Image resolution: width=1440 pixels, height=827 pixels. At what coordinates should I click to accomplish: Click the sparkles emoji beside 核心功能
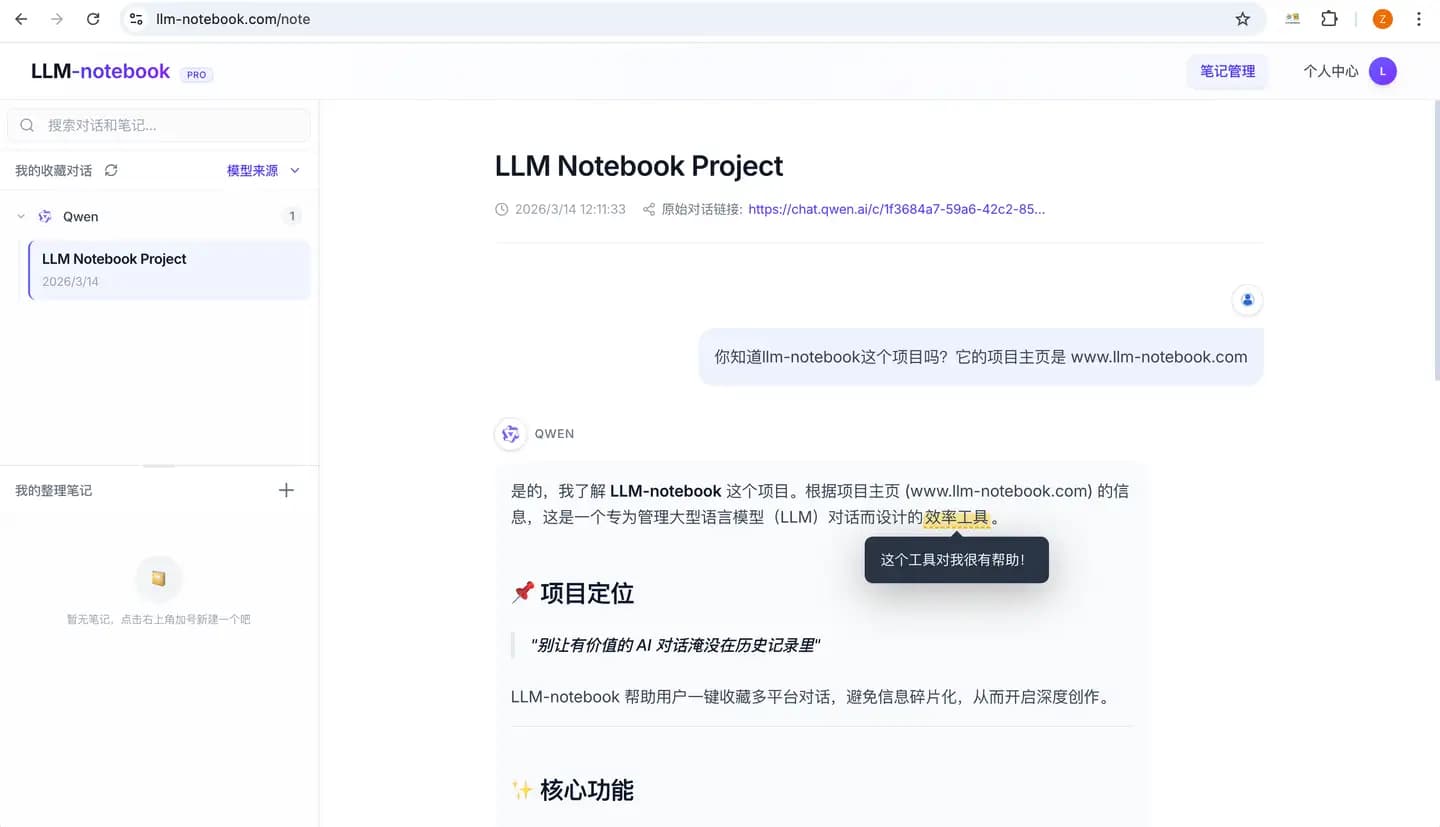pyautogui.click(x=523, y=790)
